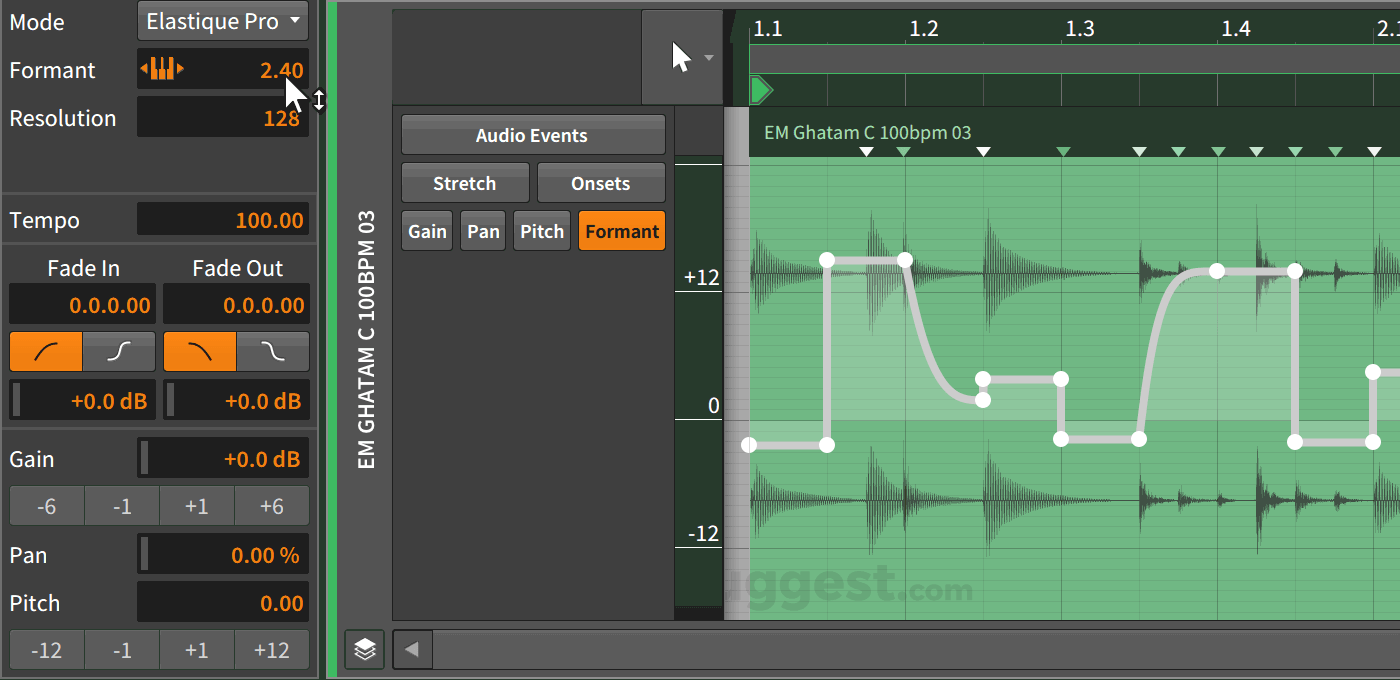The height and width of the screenshot is (680, 1400).
Task: Select the S-curve fade-in shape
Action: click(118, 351)
